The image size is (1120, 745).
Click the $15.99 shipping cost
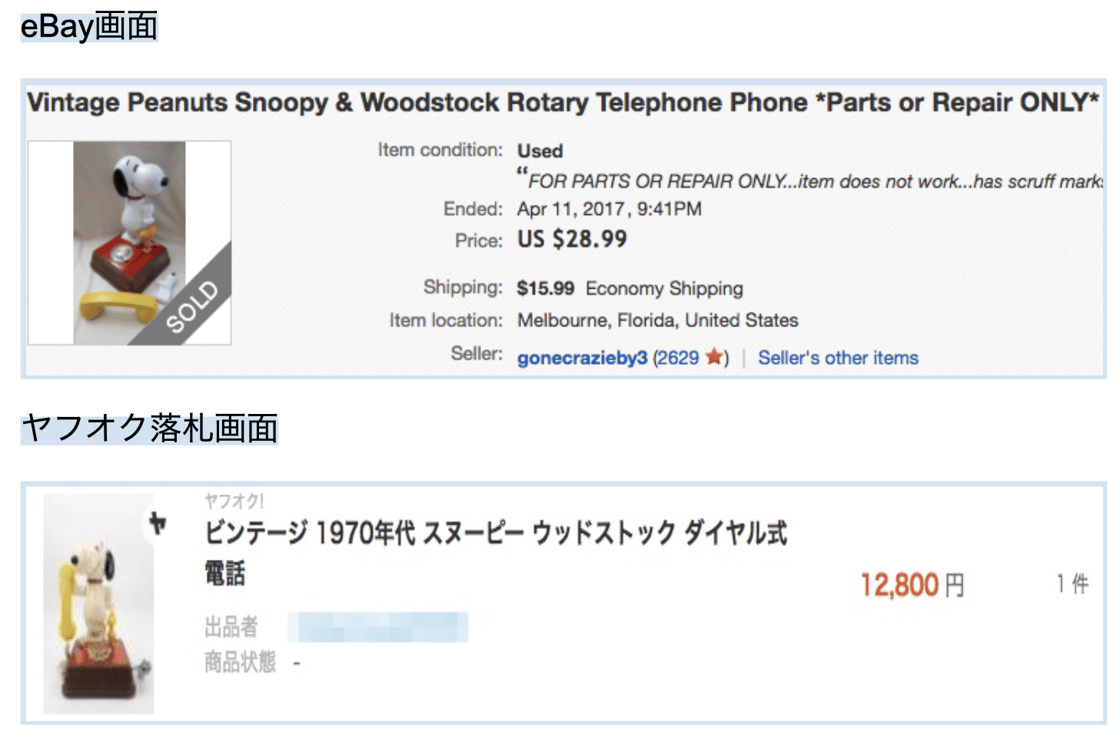tap(545, 289)
